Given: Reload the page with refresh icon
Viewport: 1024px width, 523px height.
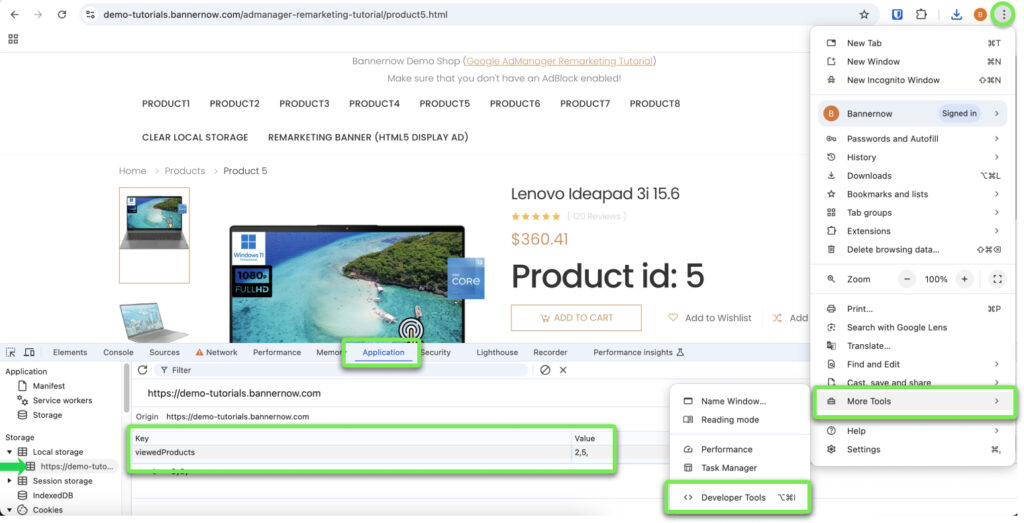Looking at the screenshot, I should (62, 14).
